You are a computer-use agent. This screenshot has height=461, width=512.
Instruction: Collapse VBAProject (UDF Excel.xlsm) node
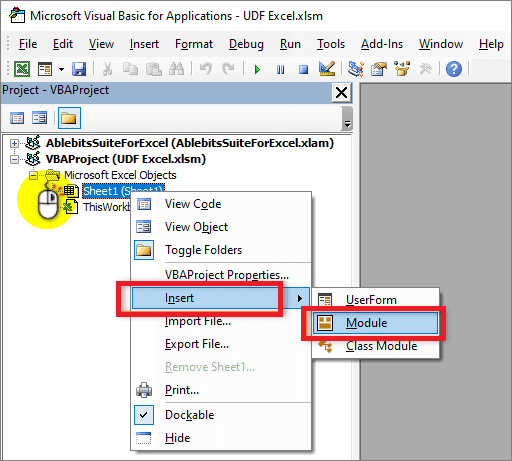point(14,160)
